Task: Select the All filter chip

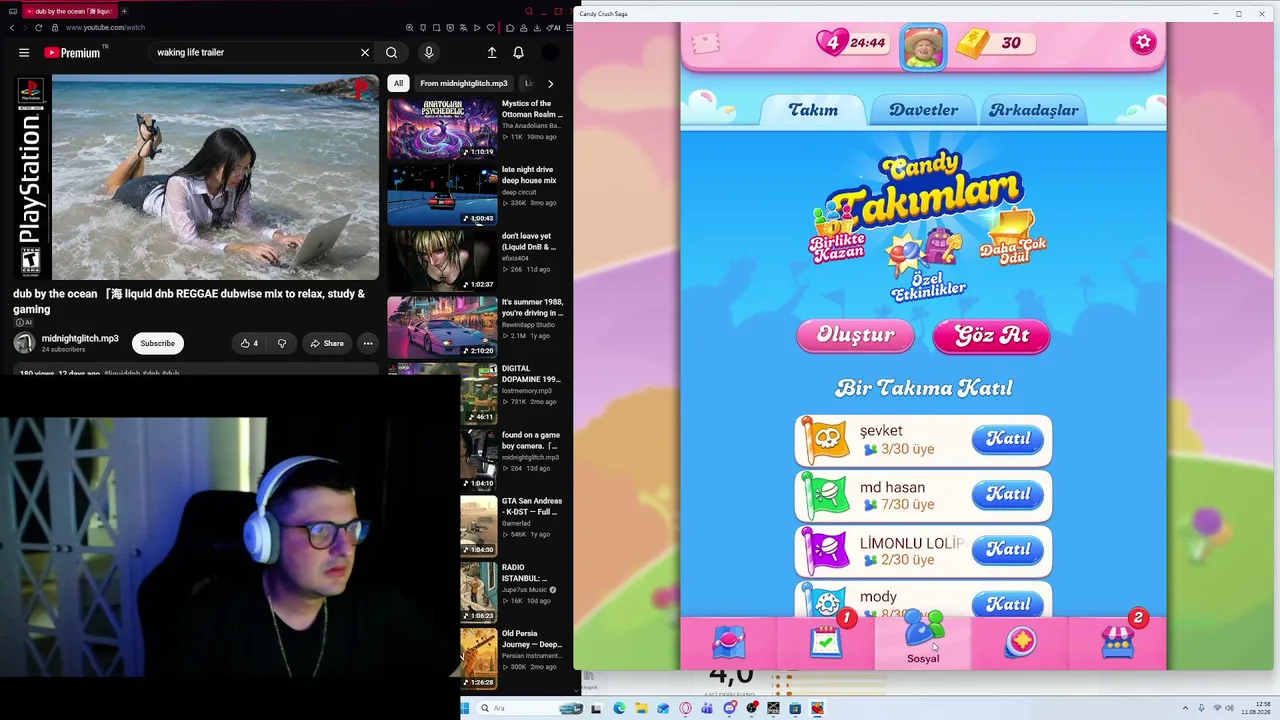Action: (x=398, y=83)
